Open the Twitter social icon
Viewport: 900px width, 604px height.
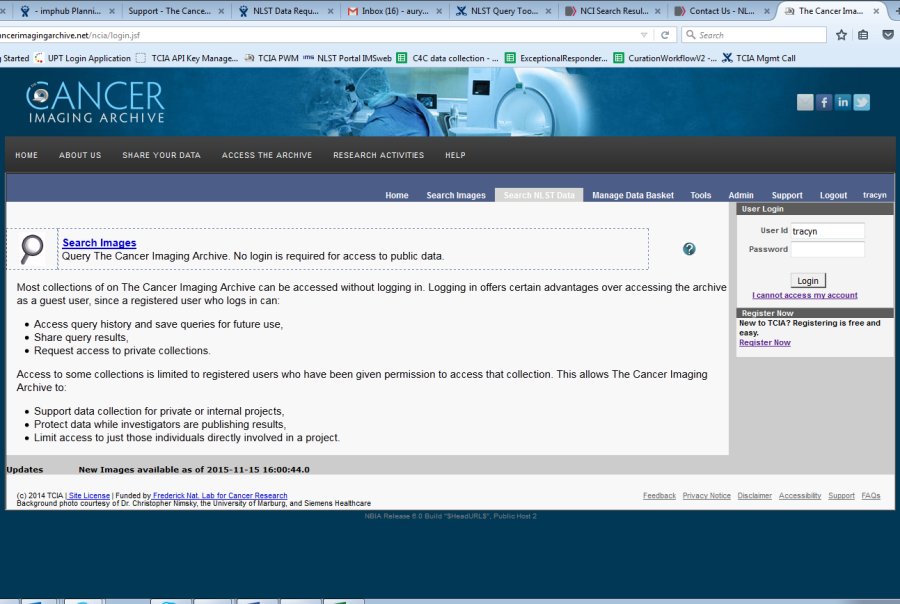(x=862, y=102)
